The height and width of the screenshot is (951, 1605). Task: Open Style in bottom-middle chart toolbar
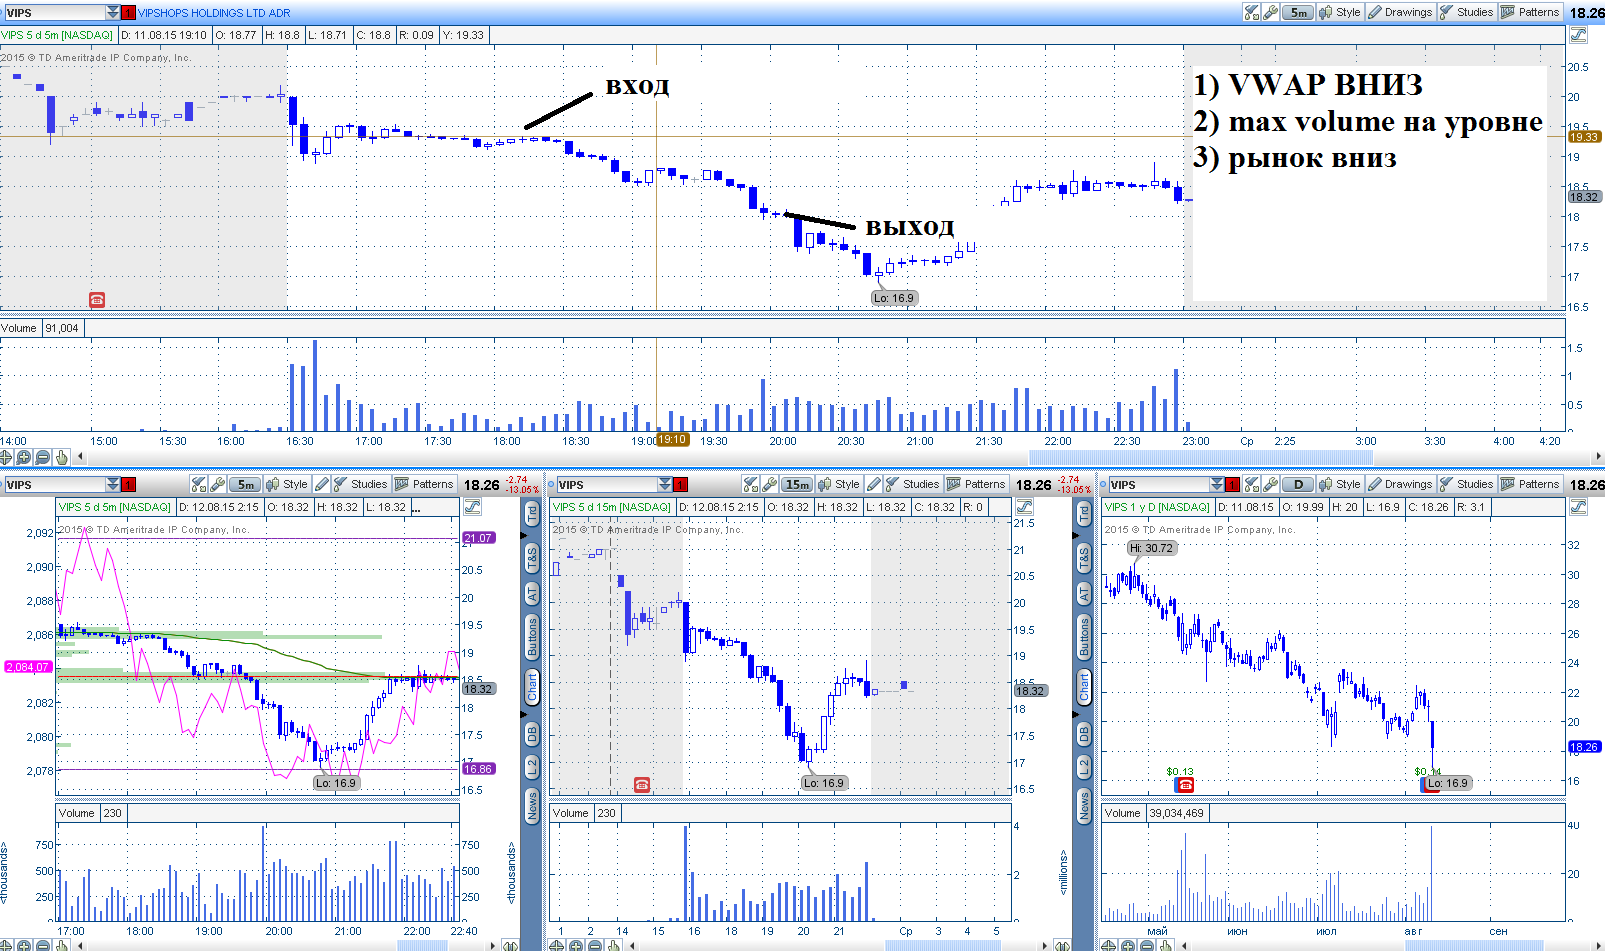click(x=839, y=484)
